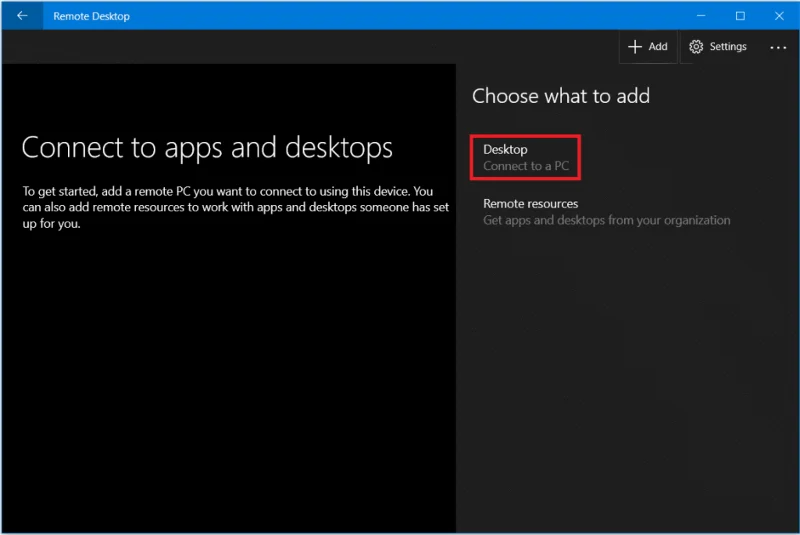The width and height of the screenshot is (800, 535).
Task: Minimize the Remote Desktop window
Action: coord(701,16)
